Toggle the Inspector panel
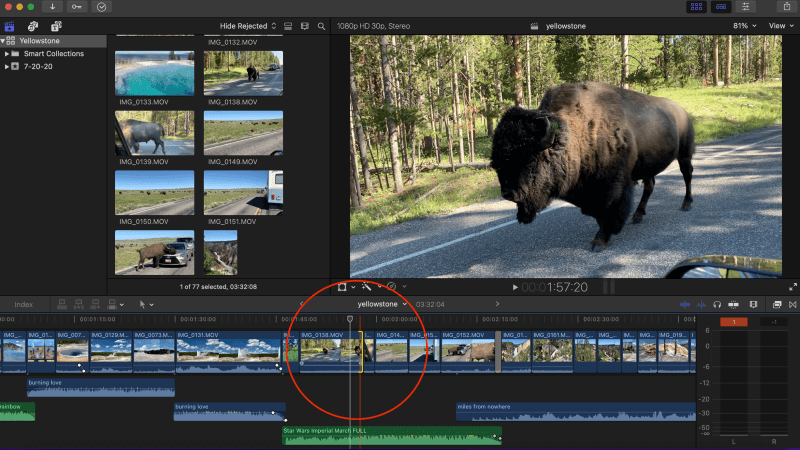This screenshot has width=800, height=450. [x=745, y=7]
